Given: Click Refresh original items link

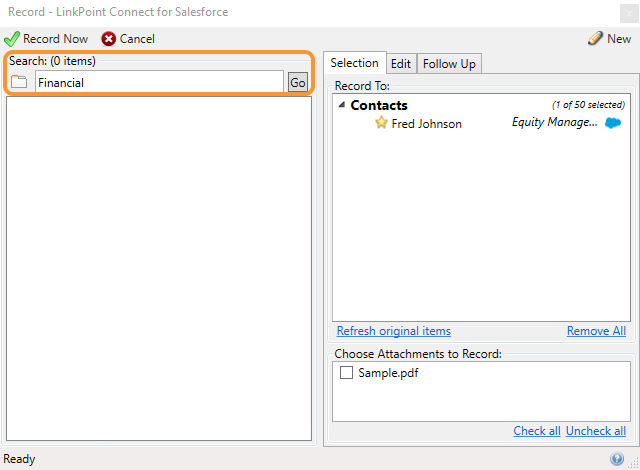Looking at the screenshot, I should click(x=394, y=331).
